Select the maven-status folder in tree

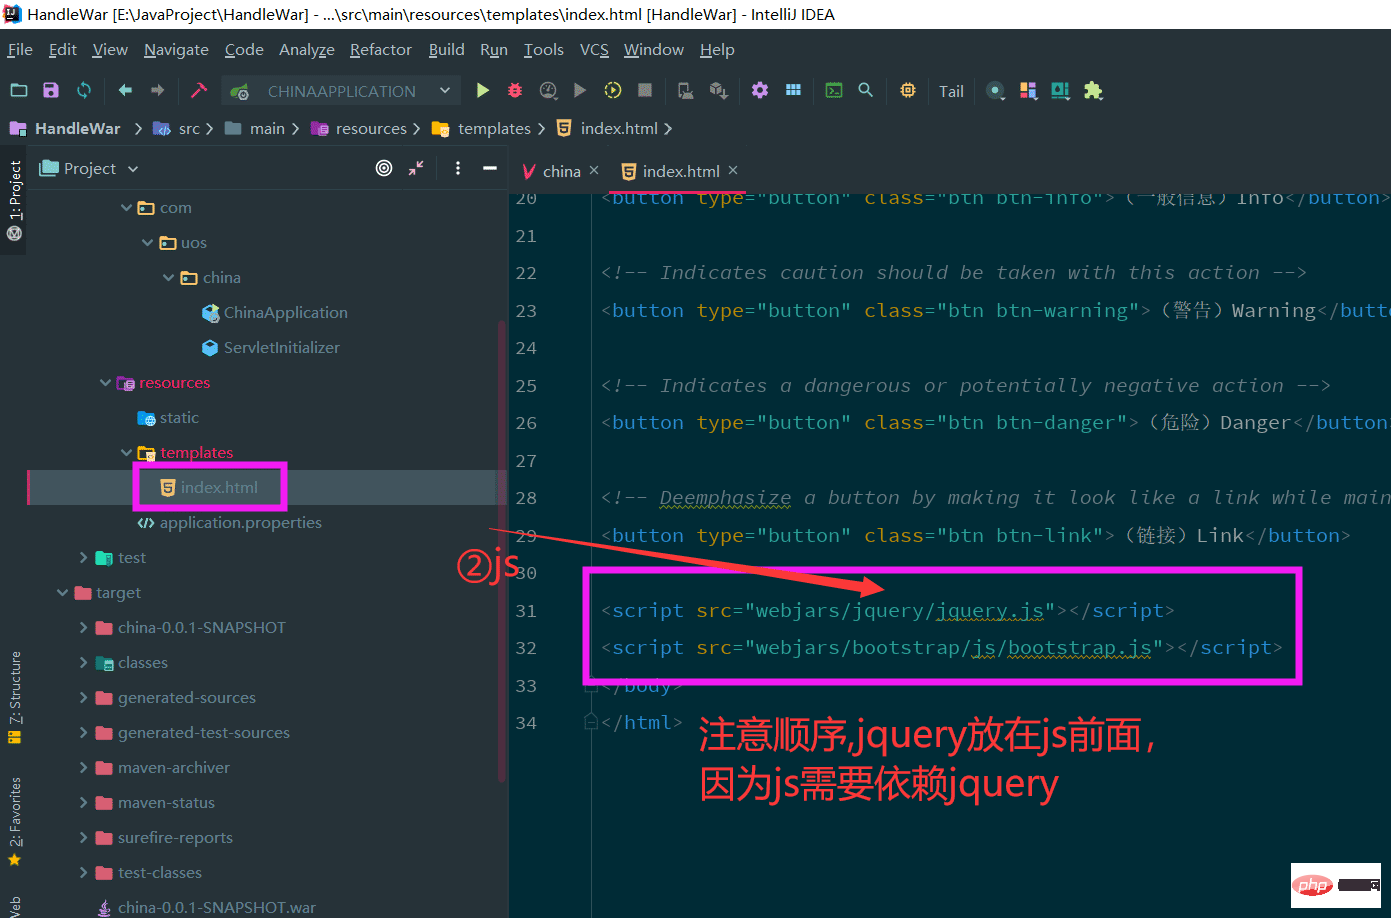tap(166, 803)
